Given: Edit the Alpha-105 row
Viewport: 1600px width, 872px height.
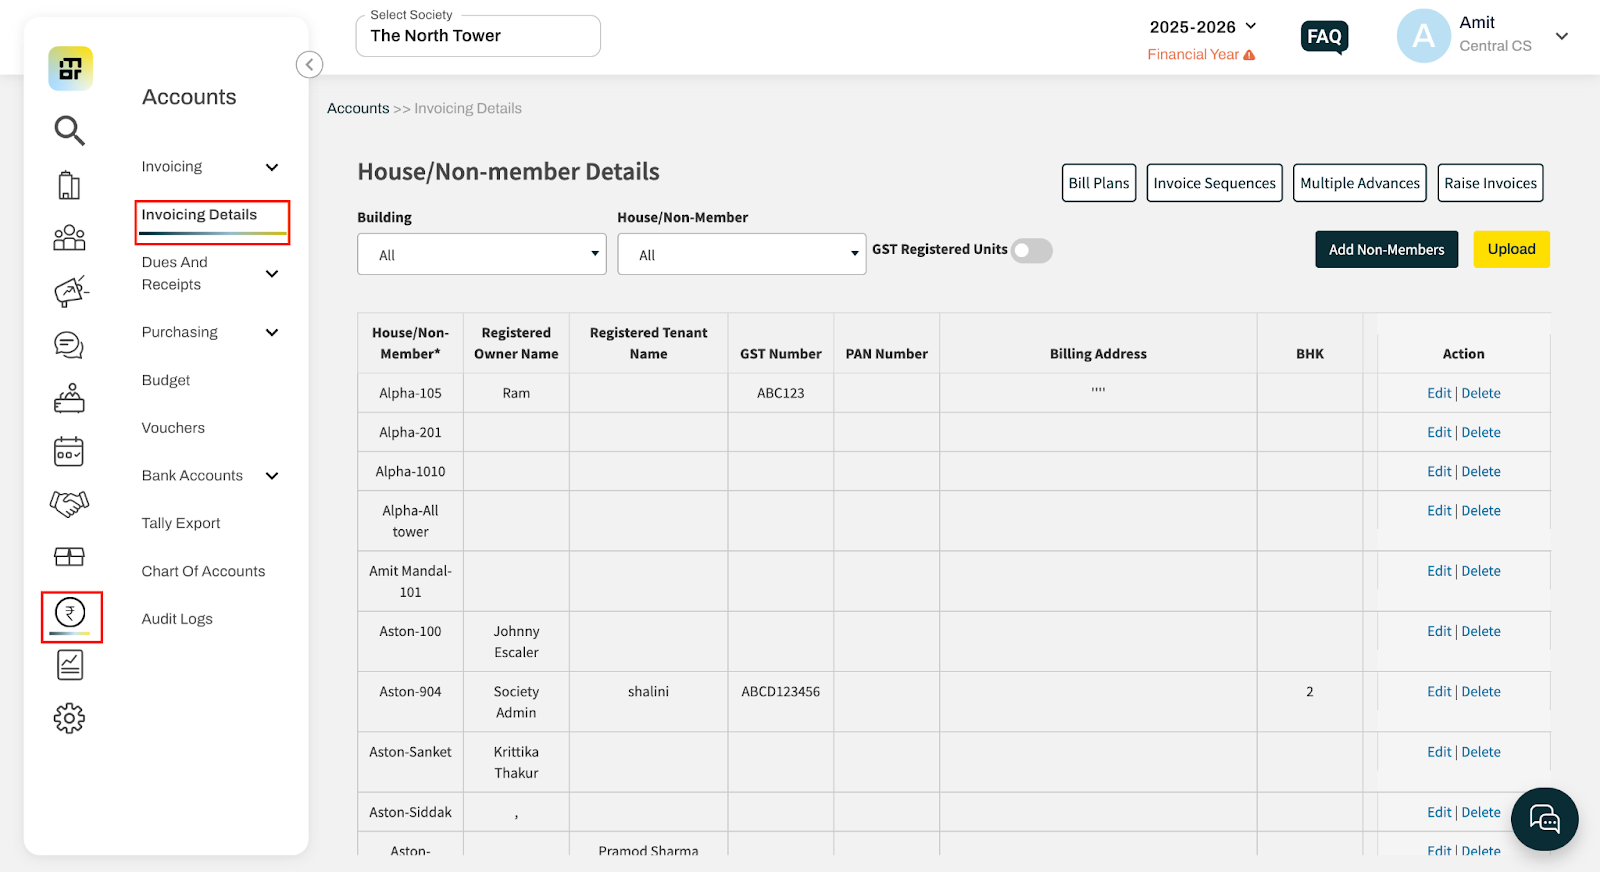Looking at the screenshot, I should coord(1438,393).
